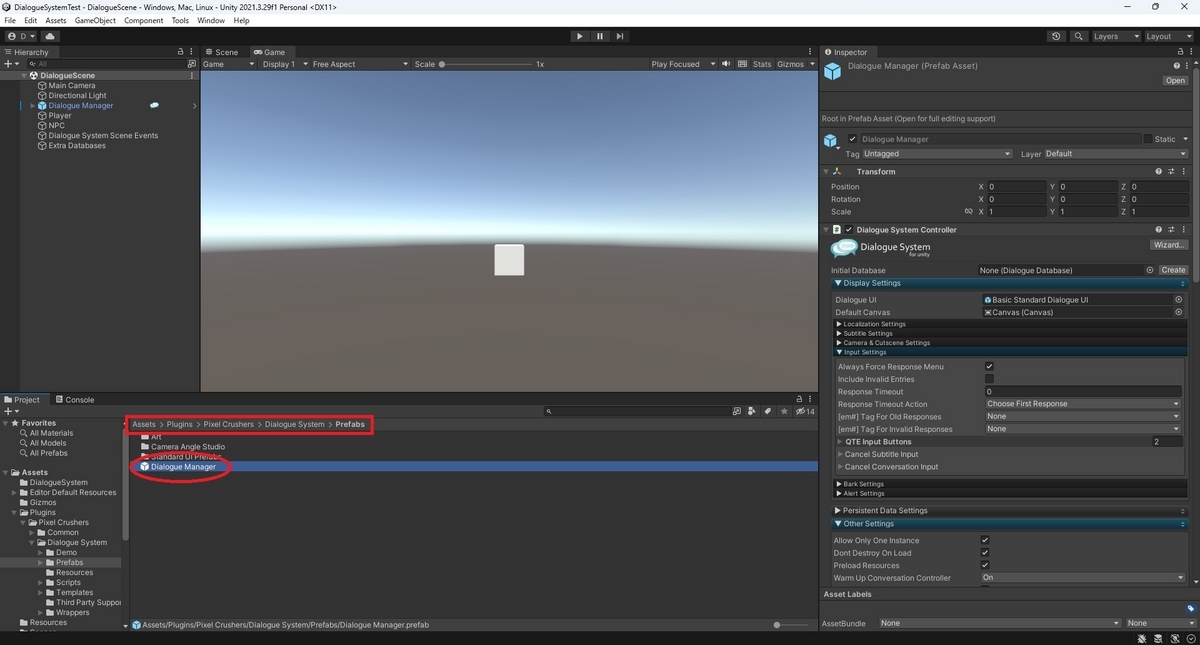
Task: Open the File menu
Action: pos(10,20)
